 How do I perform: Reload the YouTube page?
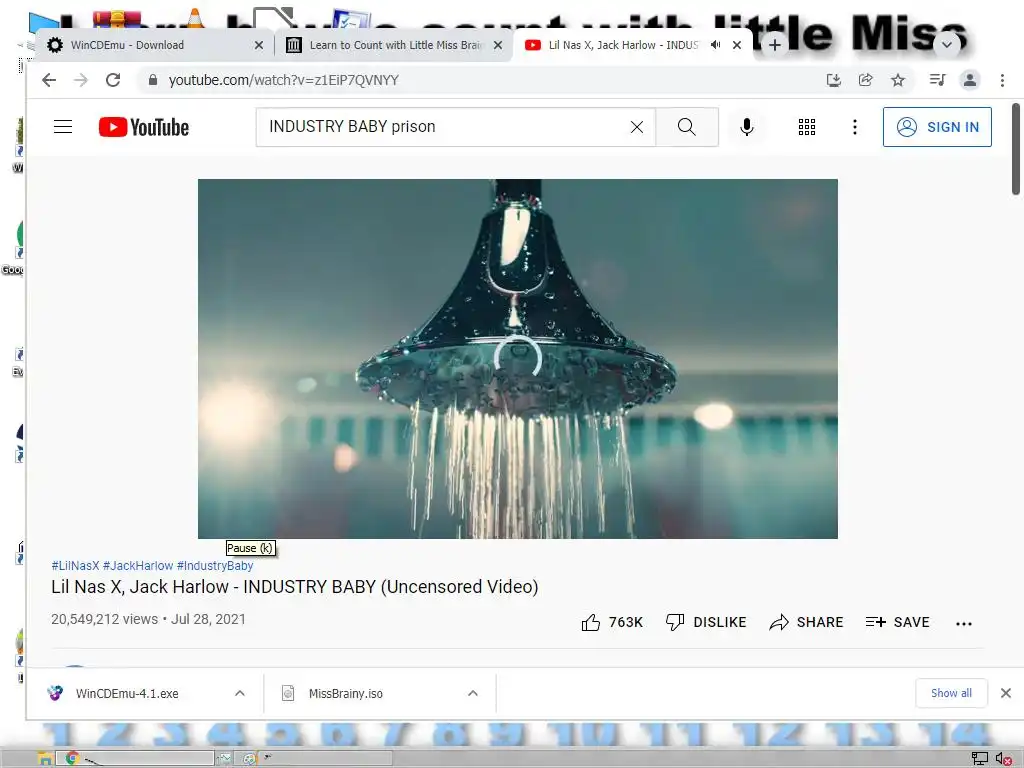click(x=113, y=80)
